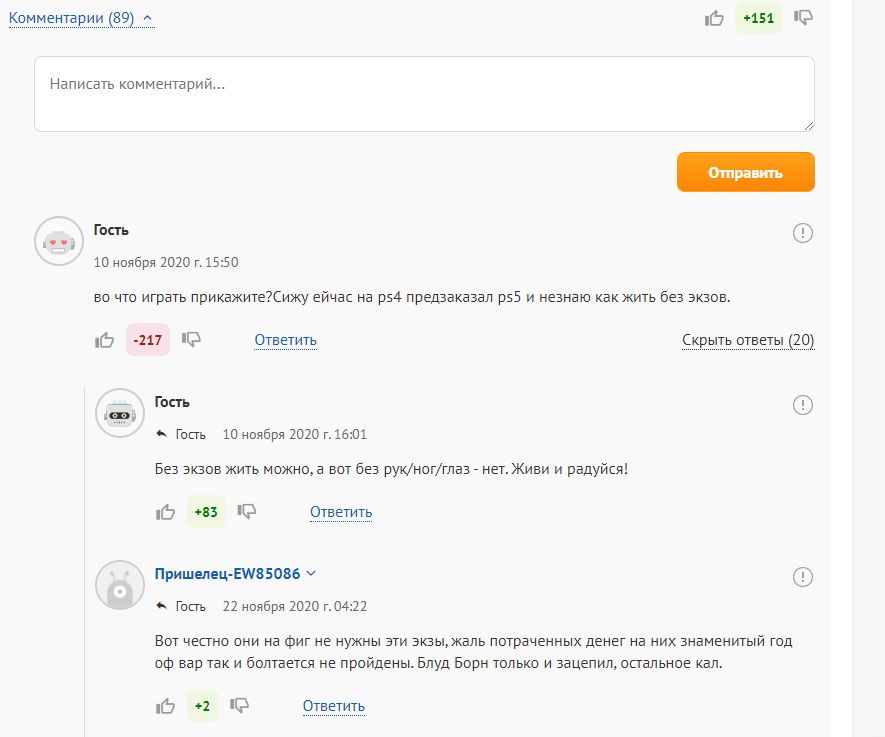The height and width of the screenshot is (737, 885).
Task: Reply to the comment rated +83
Action: coord(341,512)
